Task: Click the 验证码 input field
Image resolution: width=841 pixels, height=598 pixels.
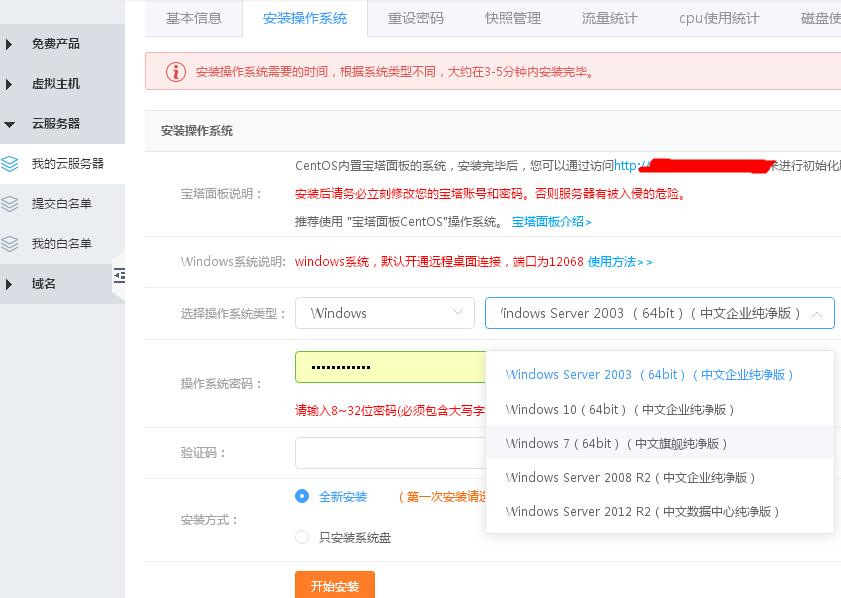Action: pyautogui.click(x=390, y=453)
